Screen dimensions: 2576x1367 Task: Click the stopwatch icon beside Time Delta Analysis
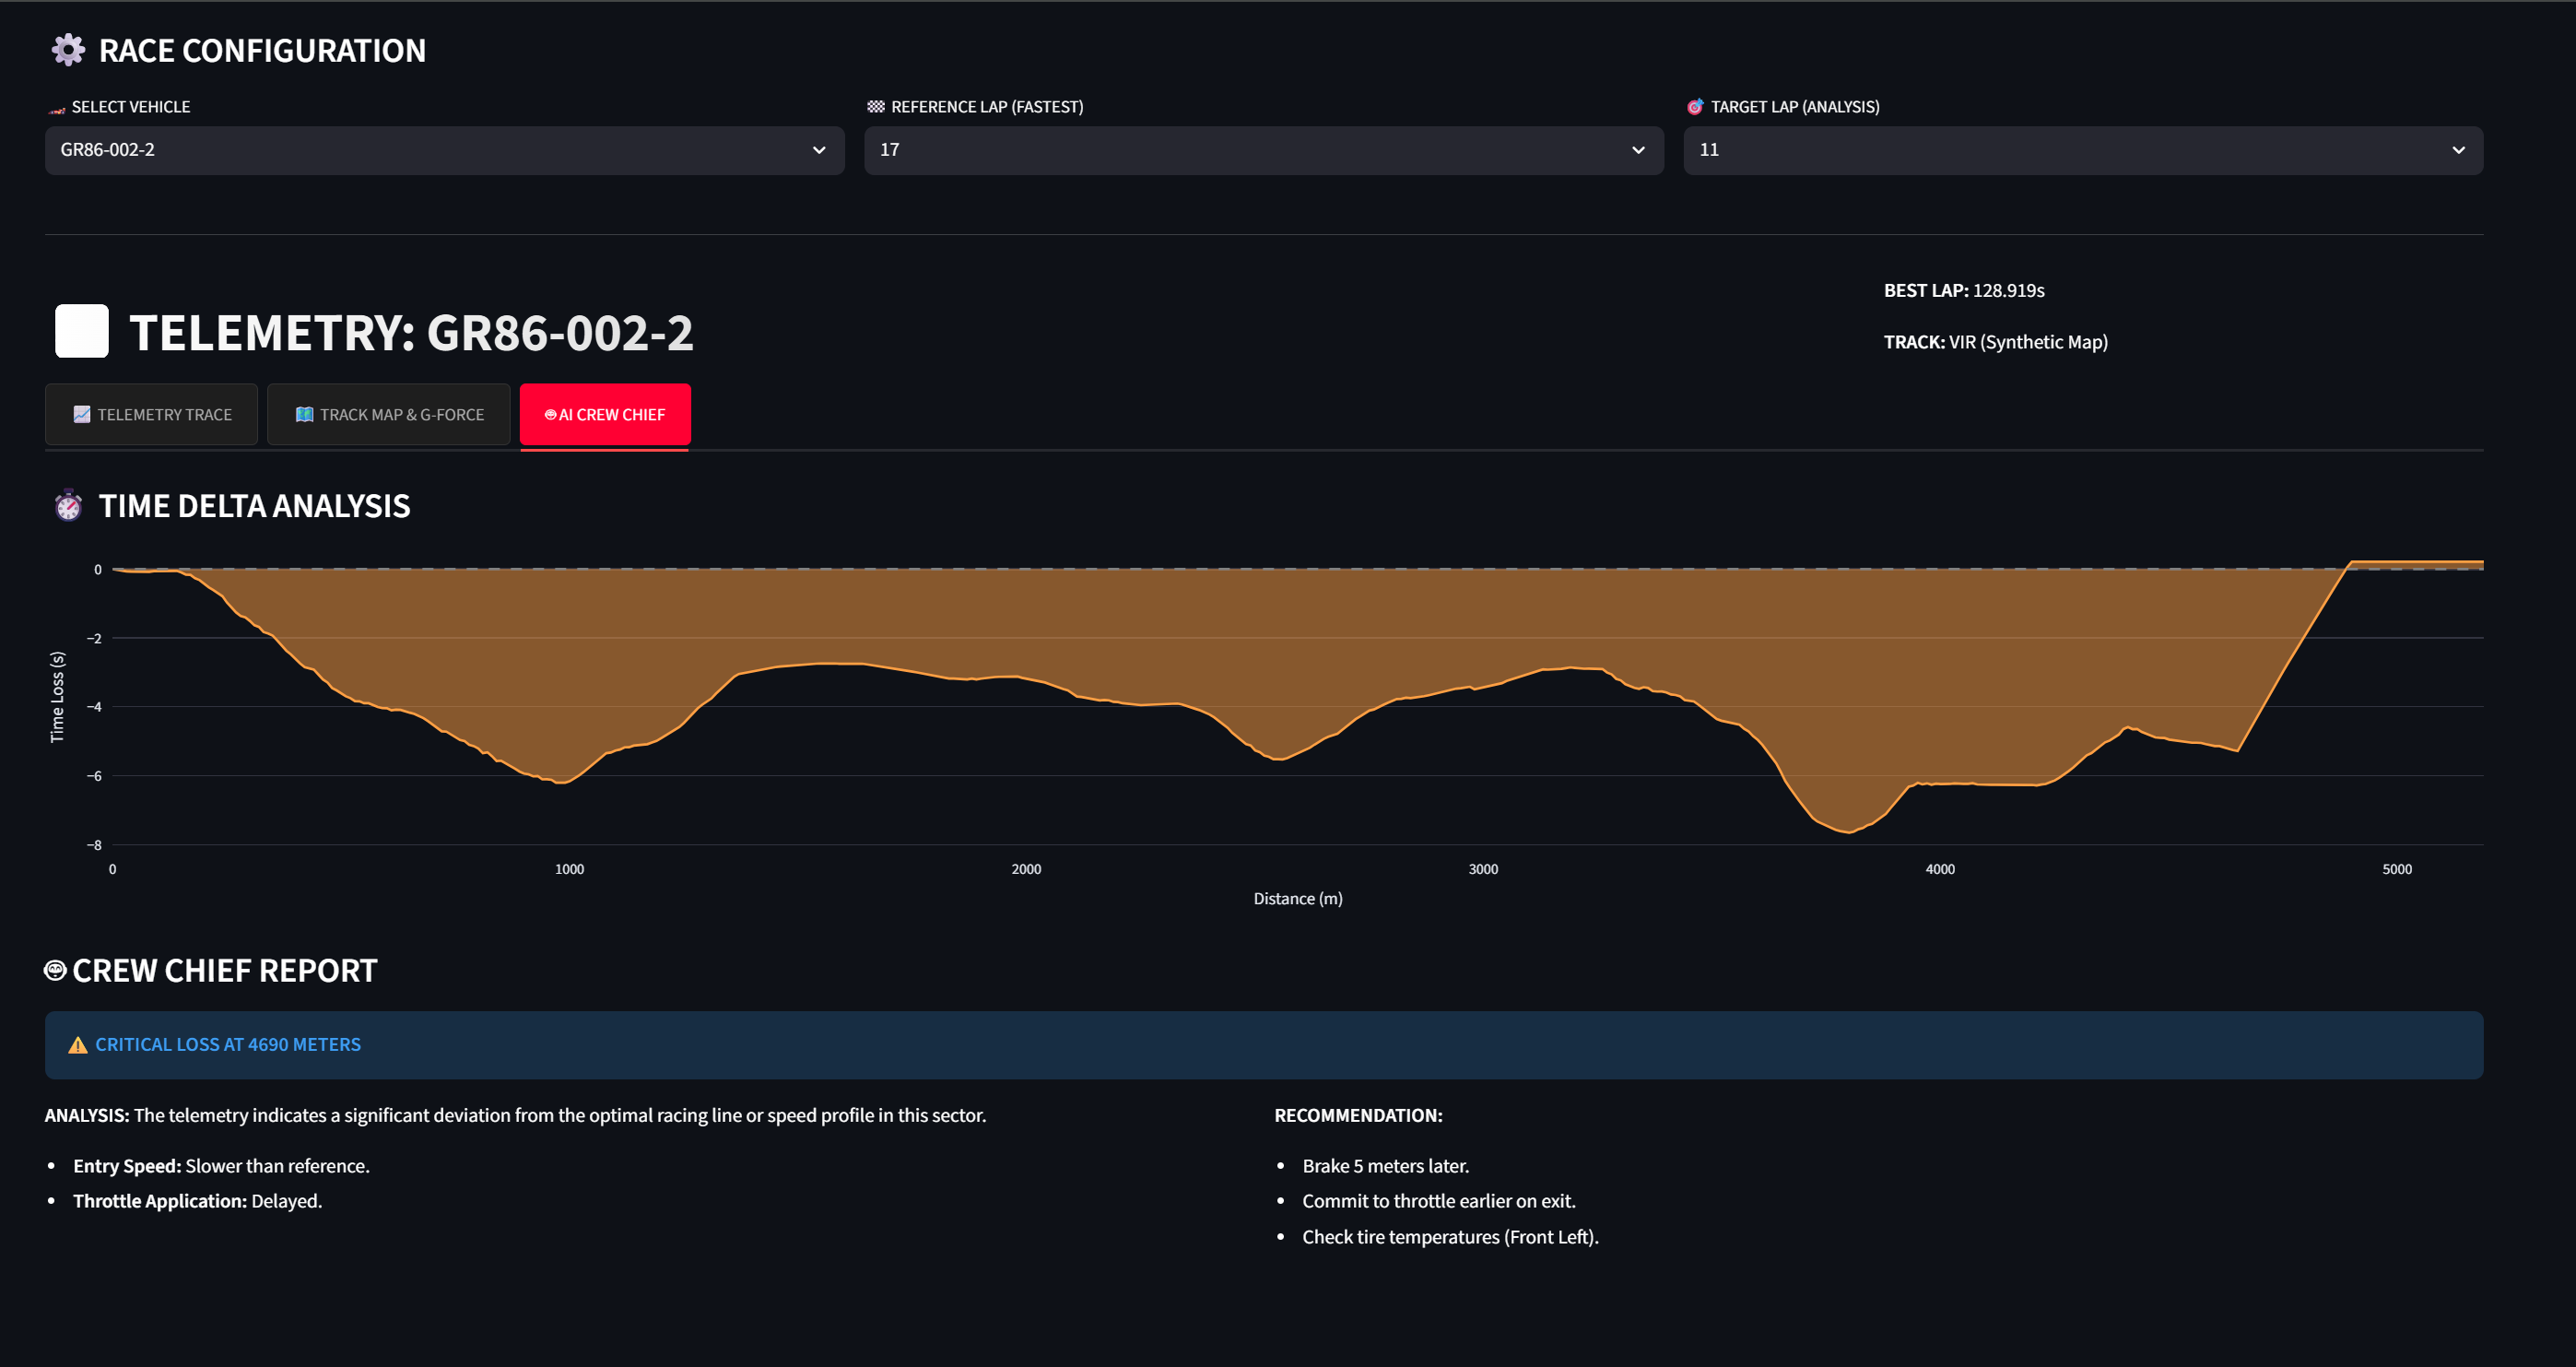[x=68, y=506]
